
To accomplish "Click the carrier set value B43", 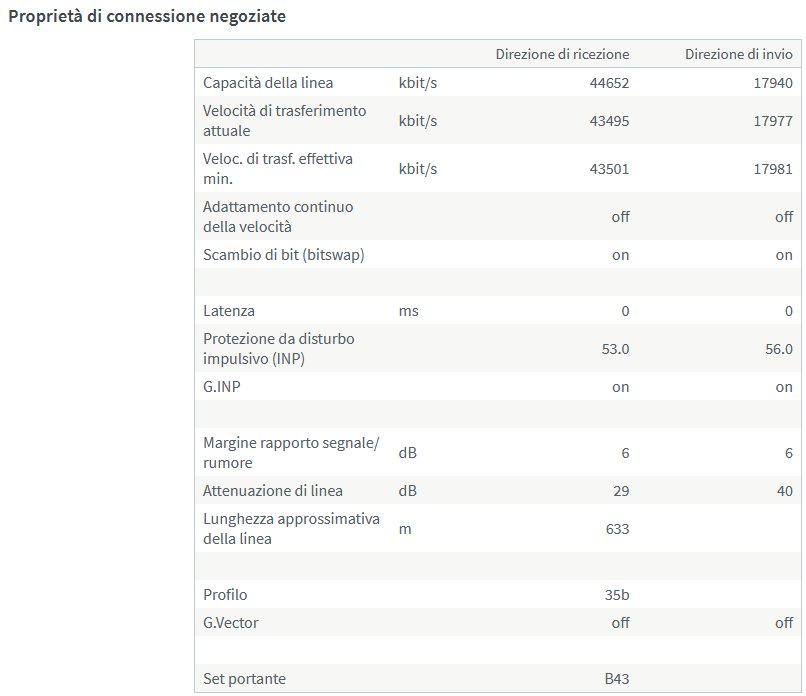I will point(616,679).
